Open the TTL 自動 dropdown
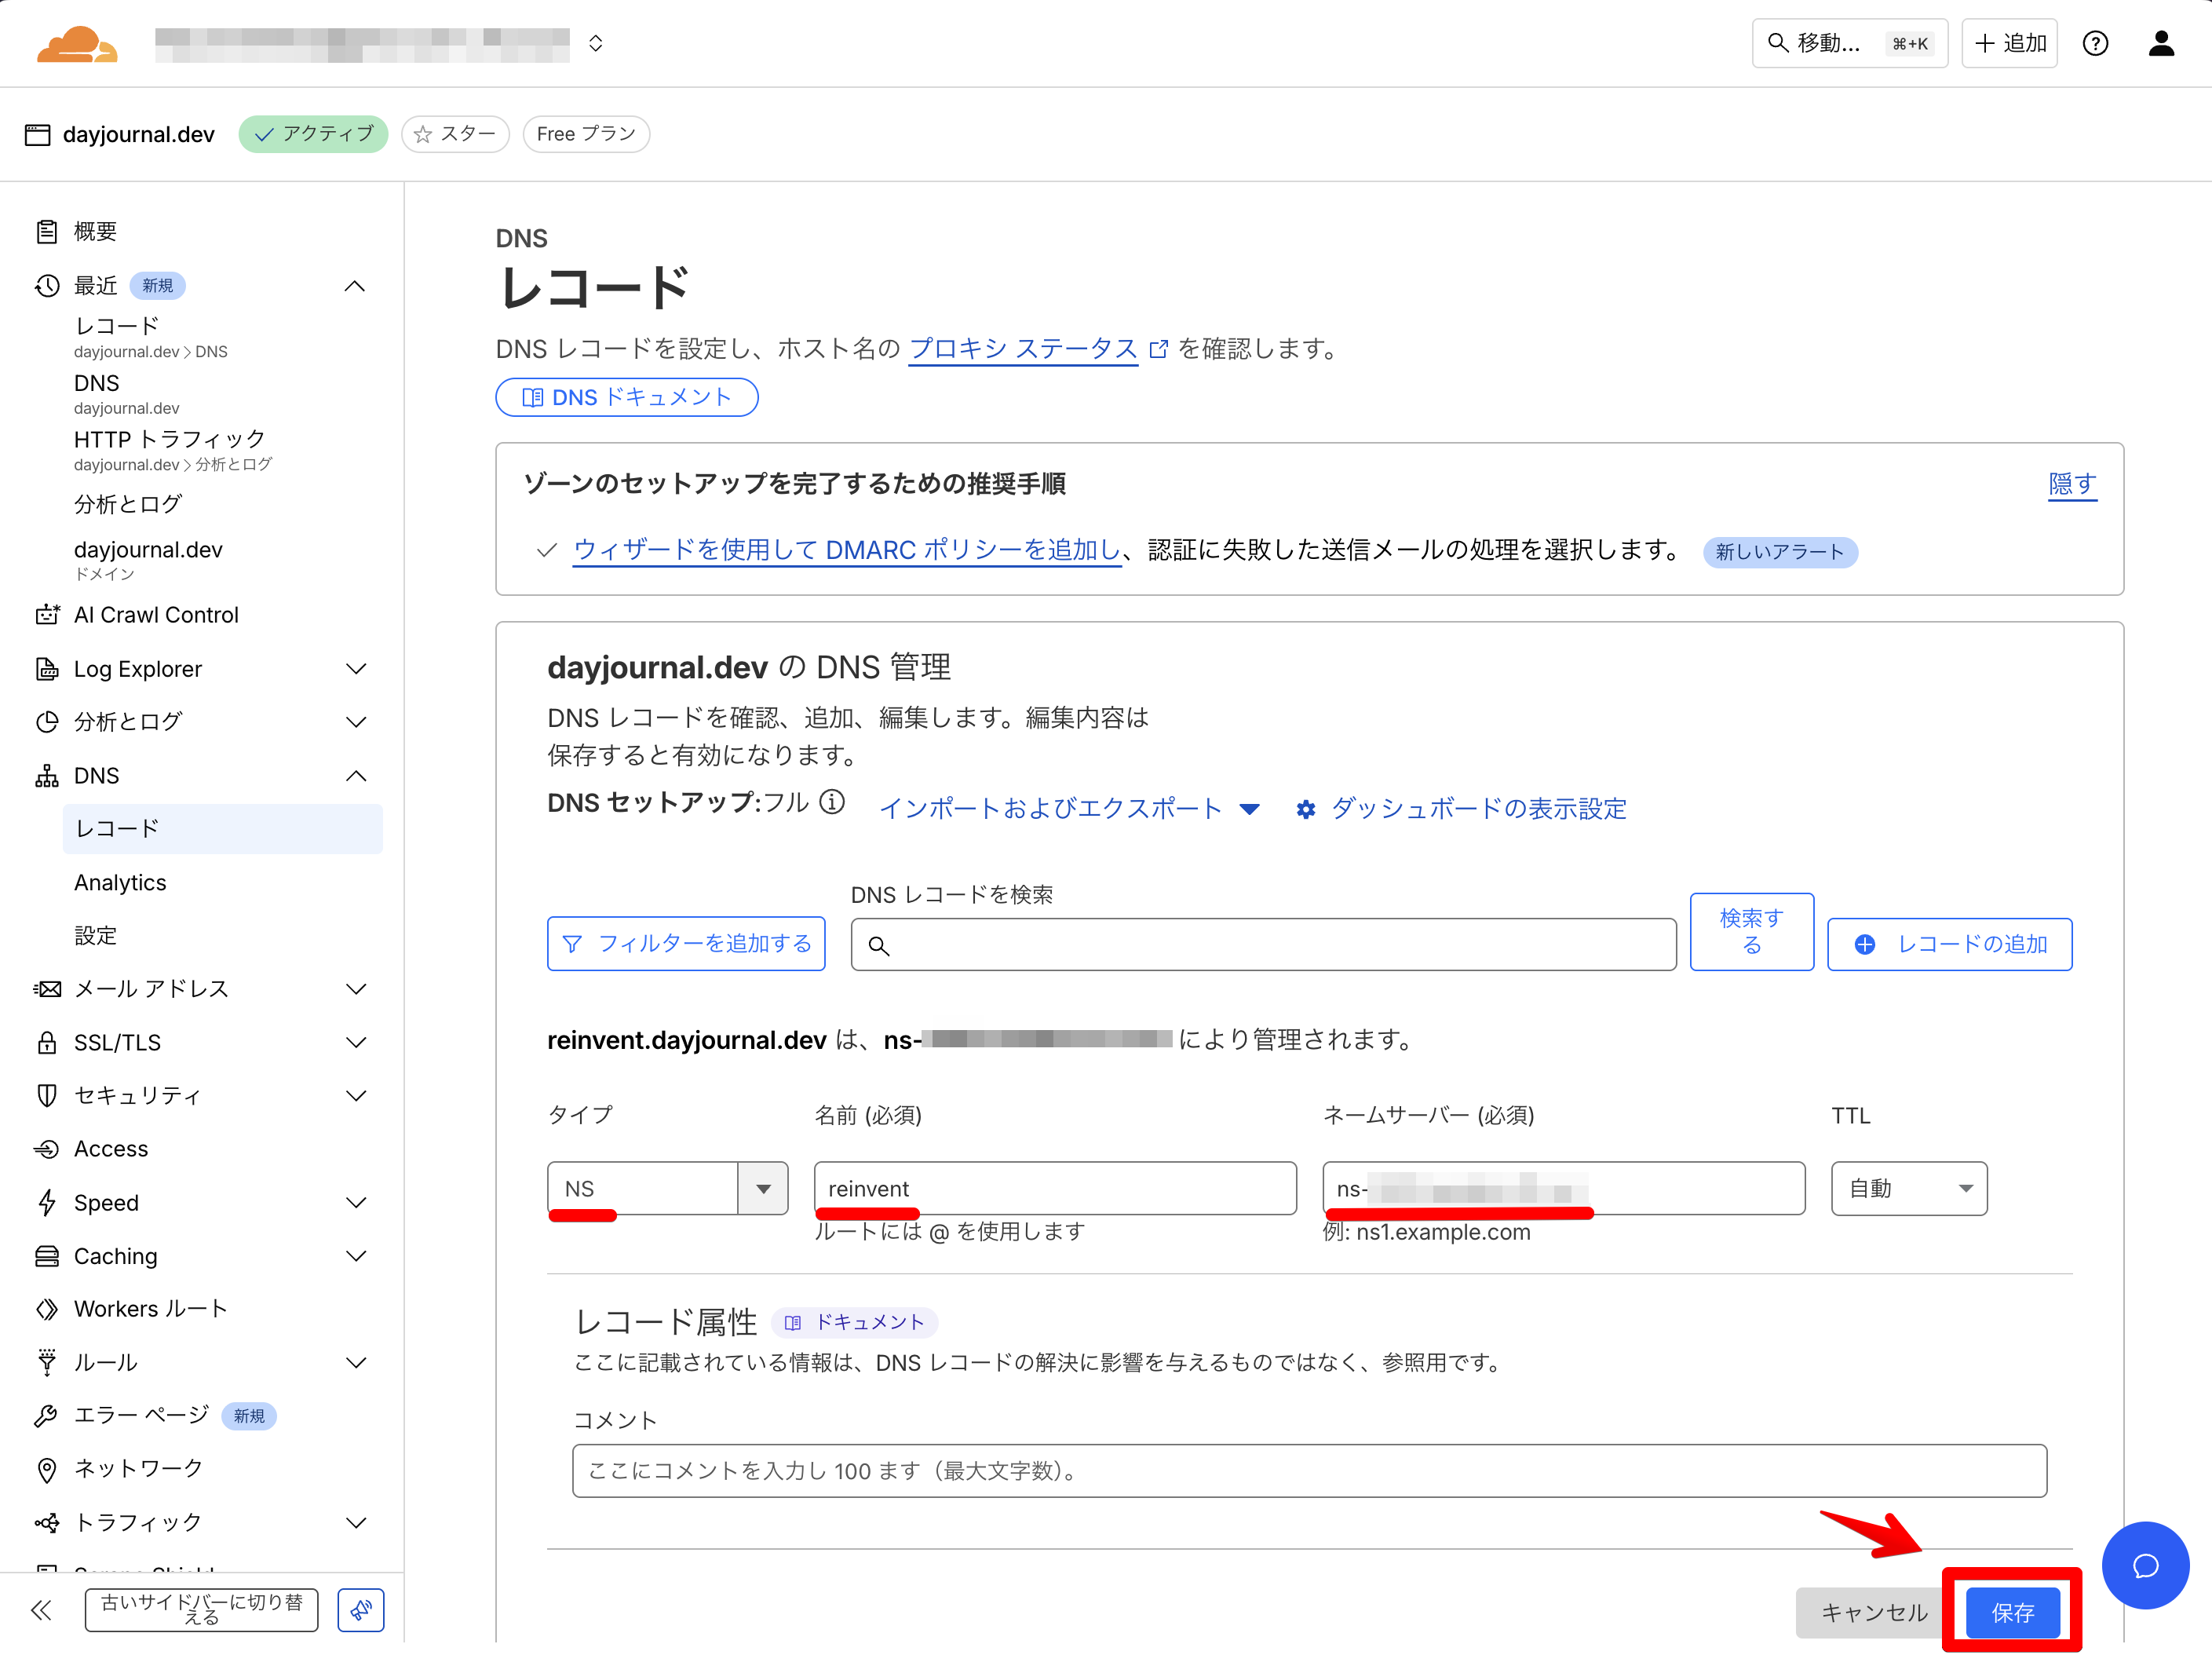 pyautogui.click(x=1908, y=1188)
